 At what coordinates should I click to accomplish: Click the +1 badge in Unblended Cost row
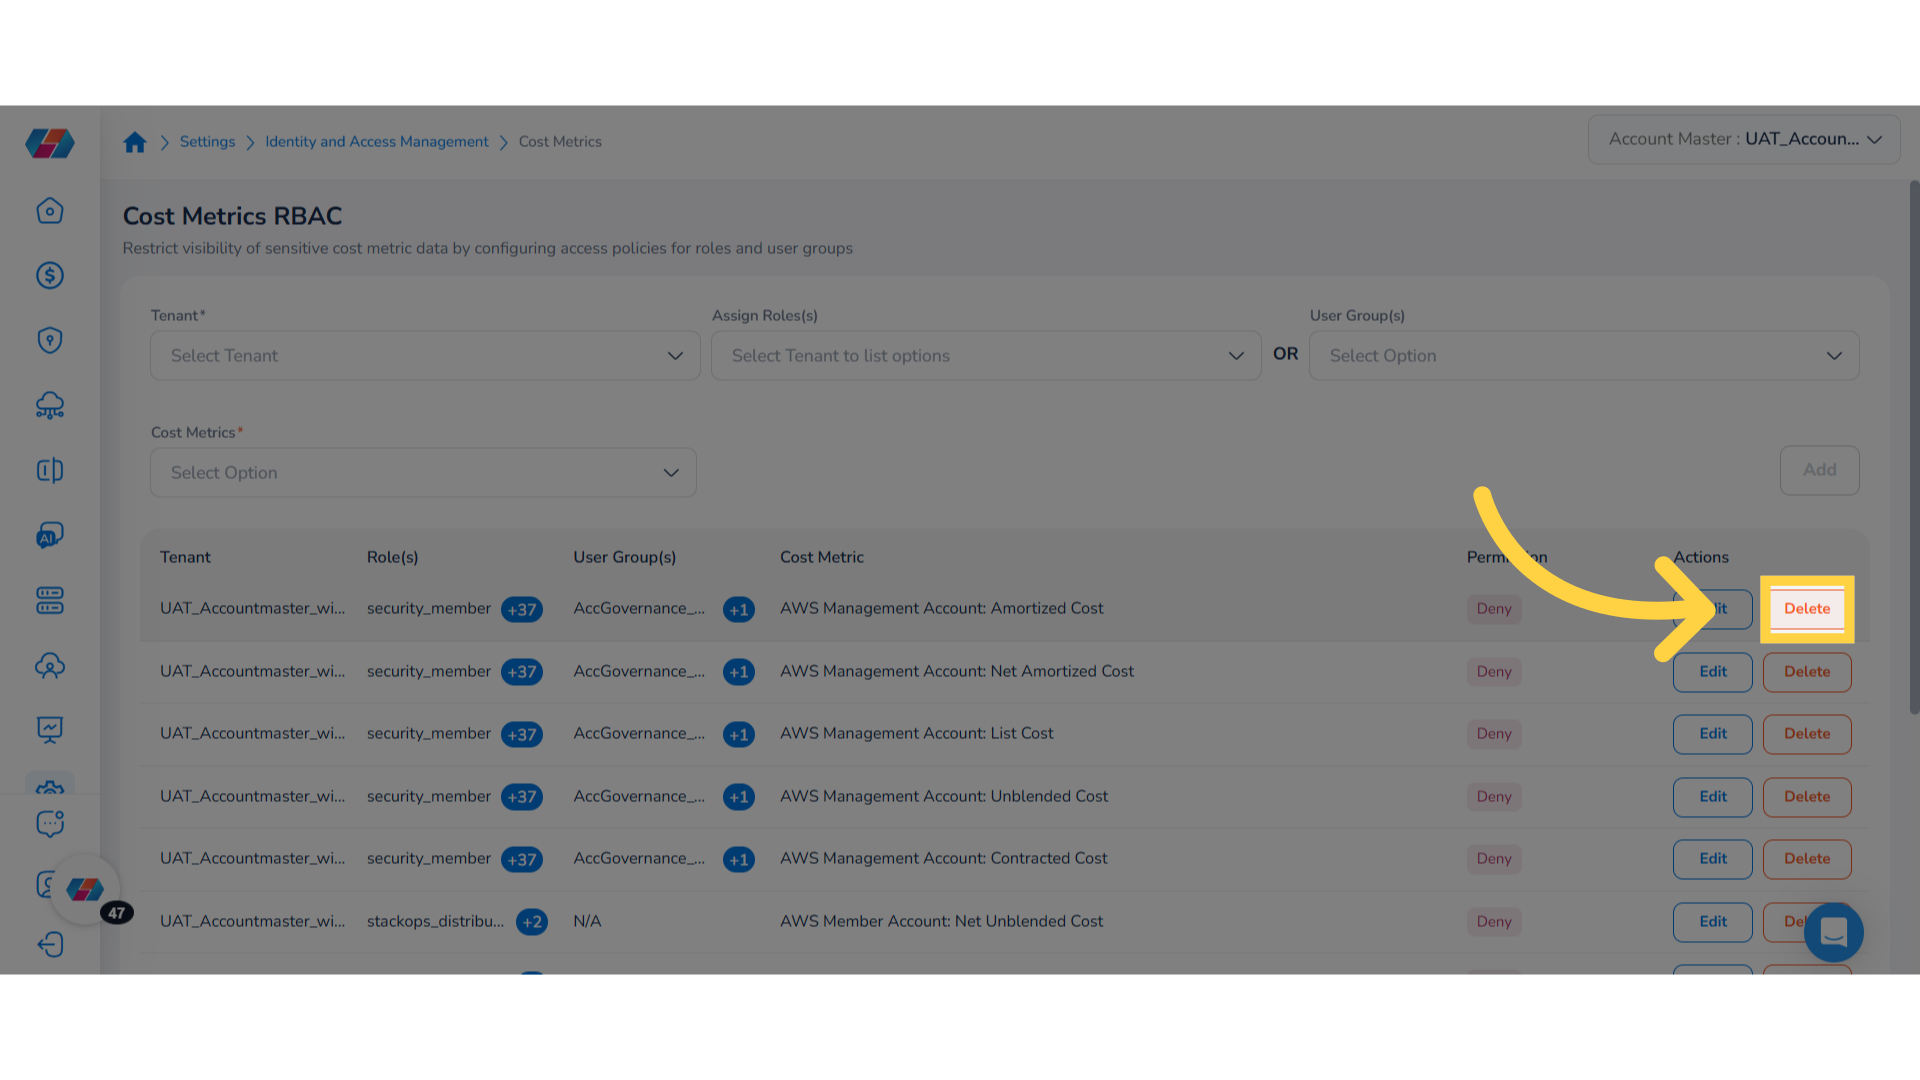click(x=739, y=797)
